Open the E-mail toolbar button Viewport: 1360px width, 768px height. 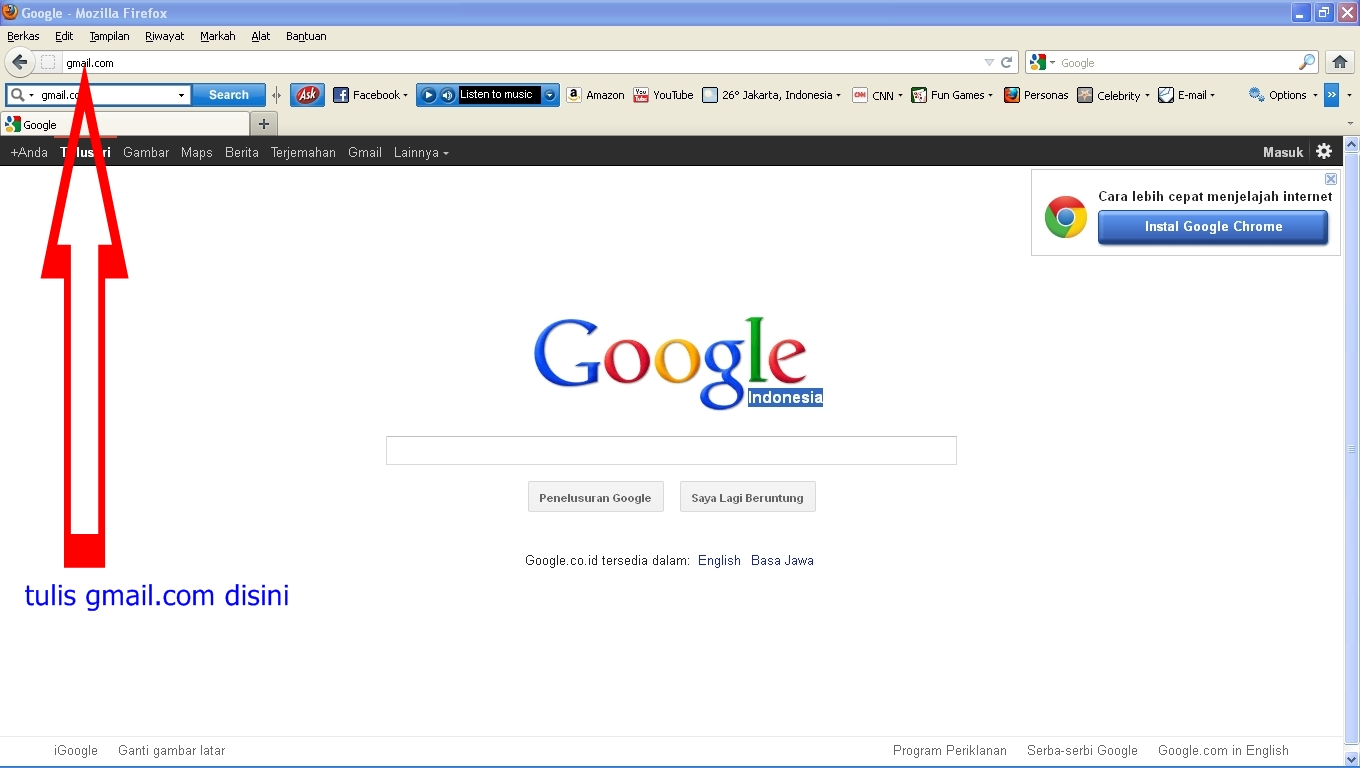1186,95
